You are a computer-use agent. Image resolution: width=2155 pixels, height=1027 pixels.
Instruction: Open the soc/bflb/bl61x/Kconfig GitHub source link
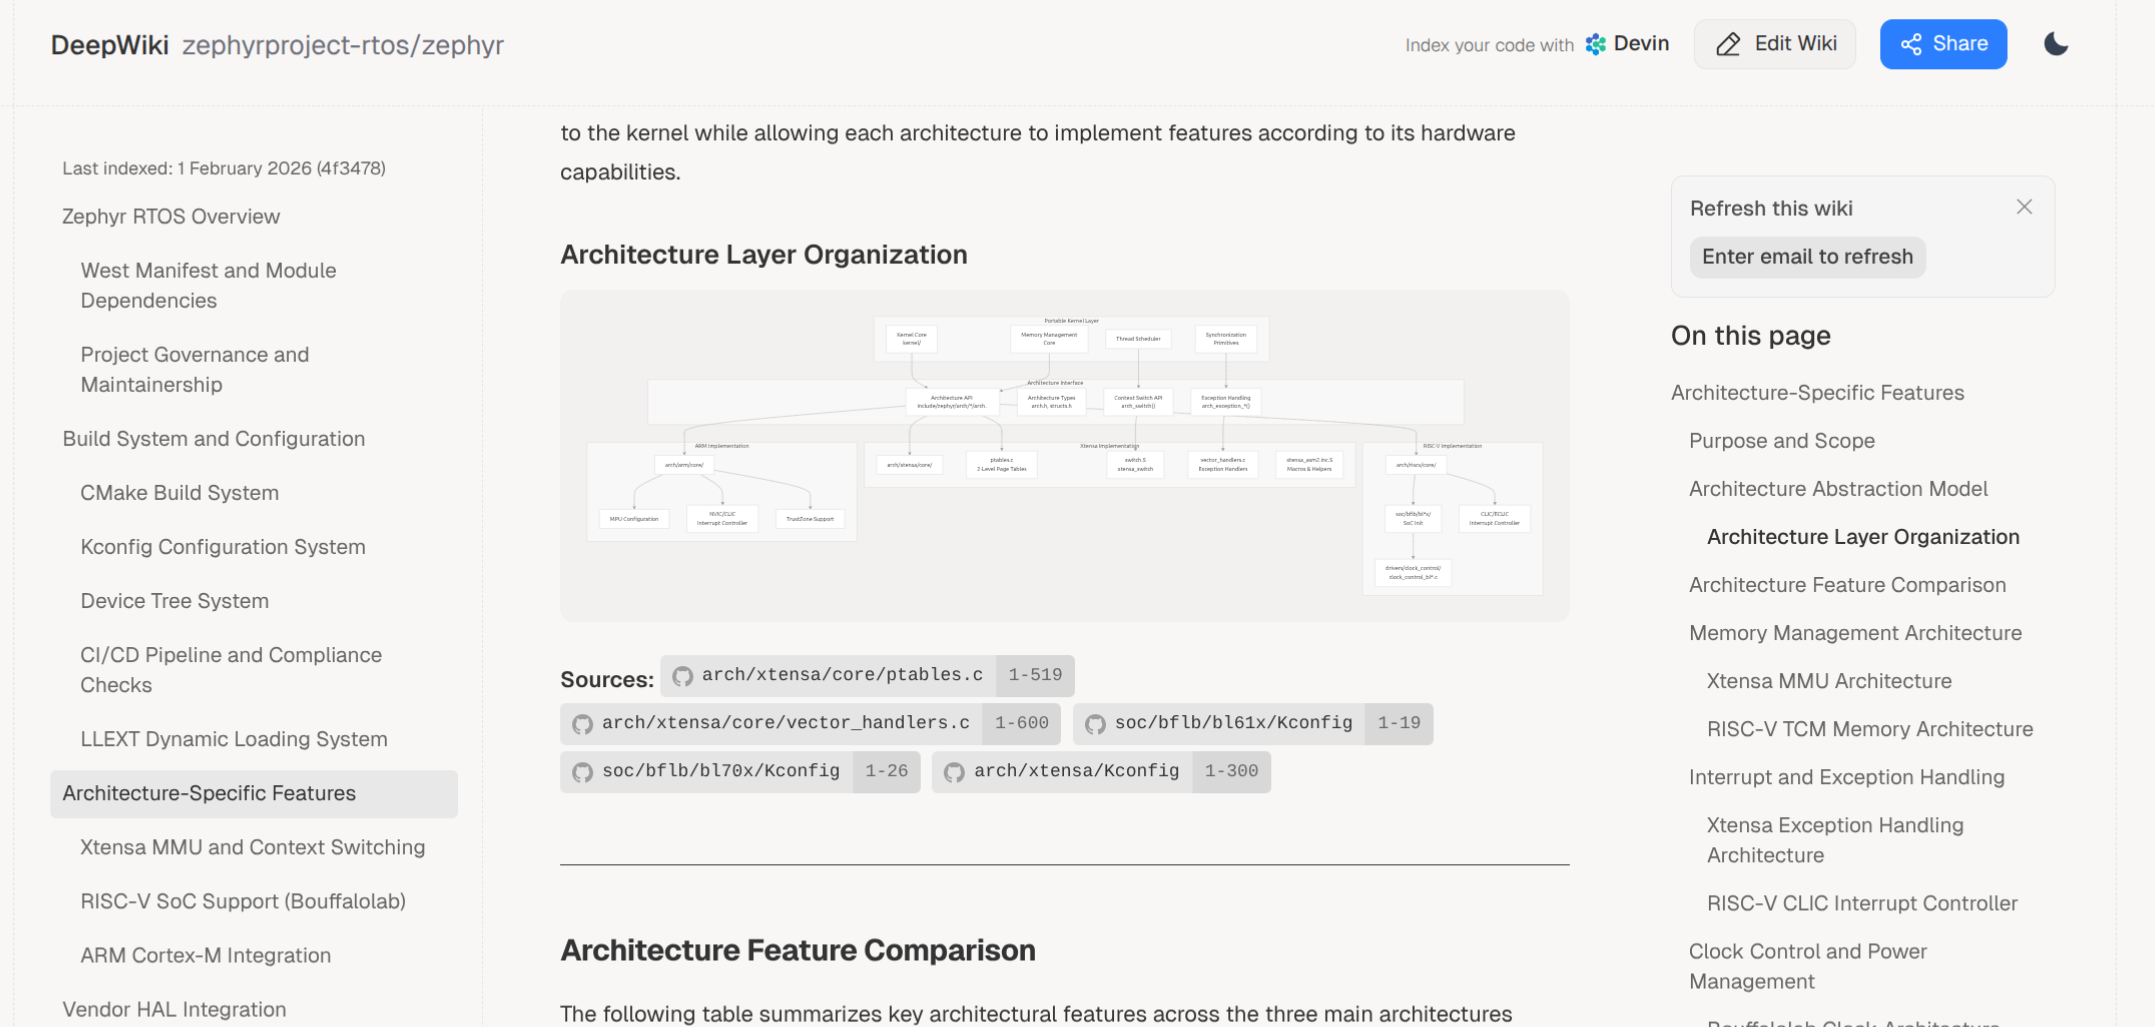[1232, 723]
